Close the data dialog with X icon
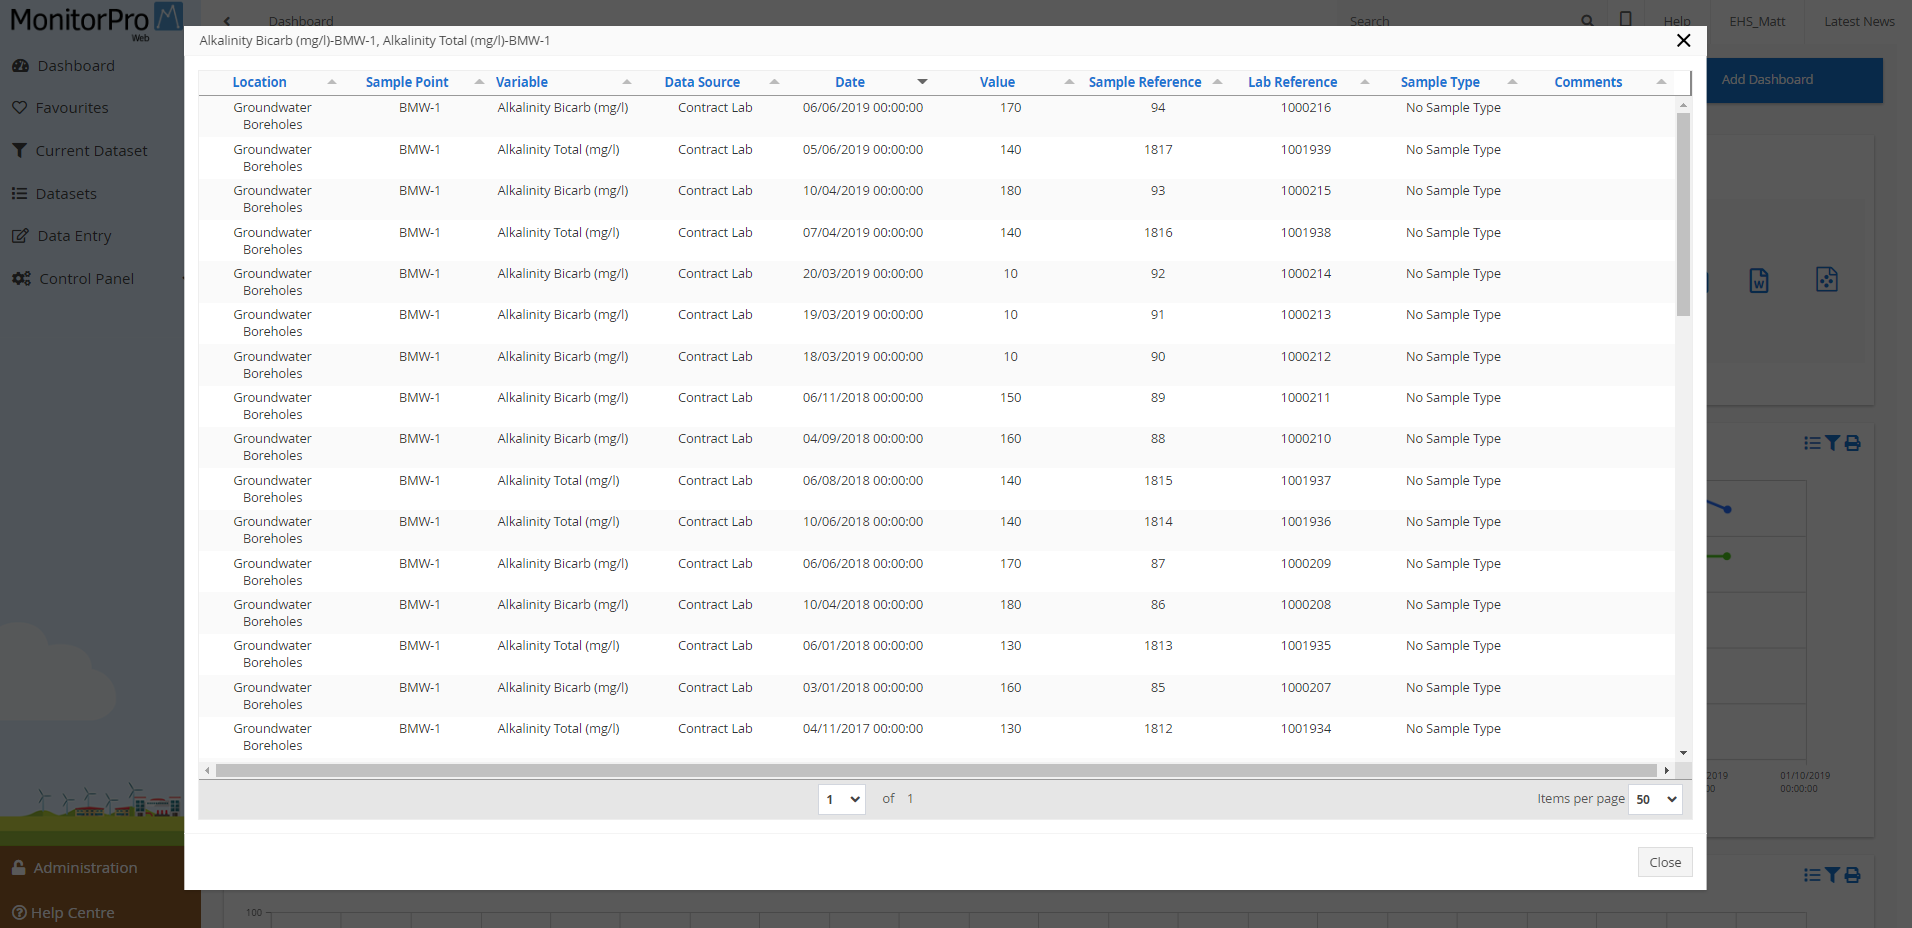Screen dimensions: 1912x928 [1683, 40]
